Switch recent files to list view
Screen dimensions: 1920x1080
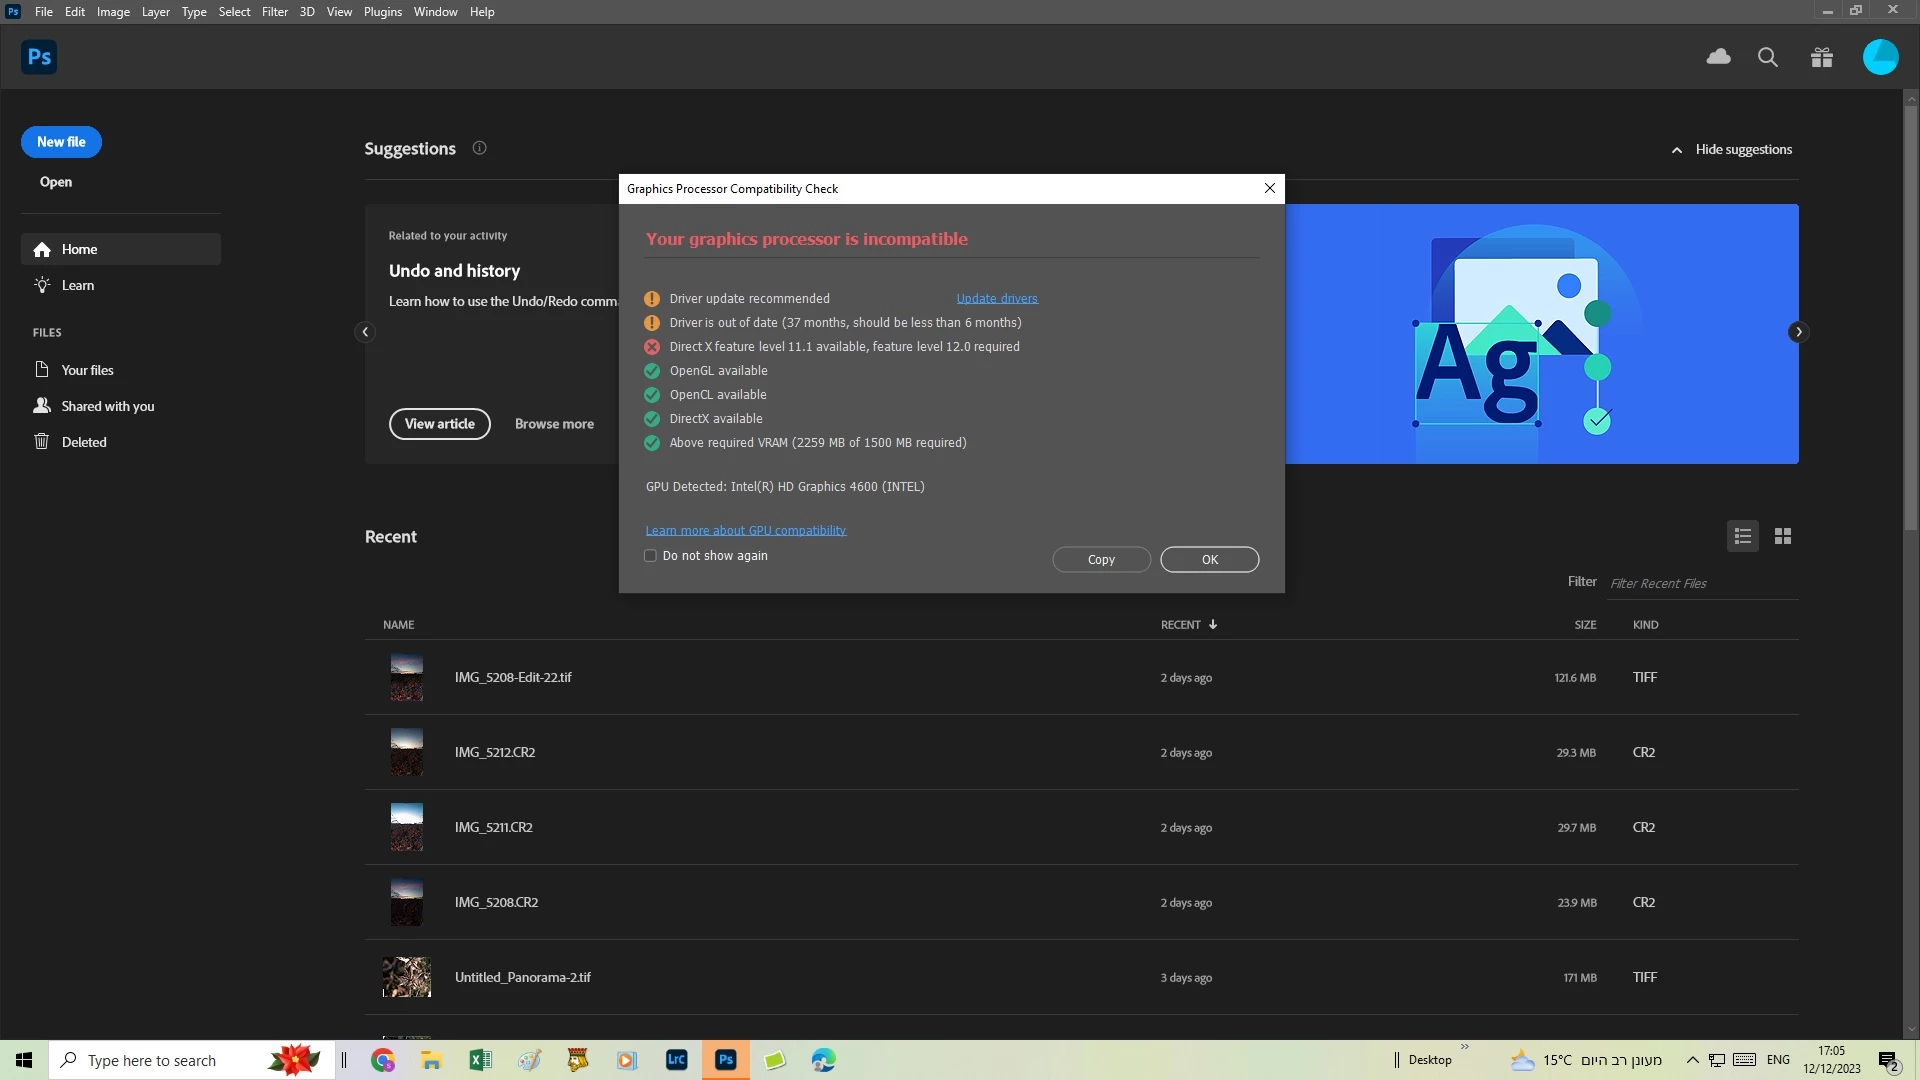tap(1743, 537)
